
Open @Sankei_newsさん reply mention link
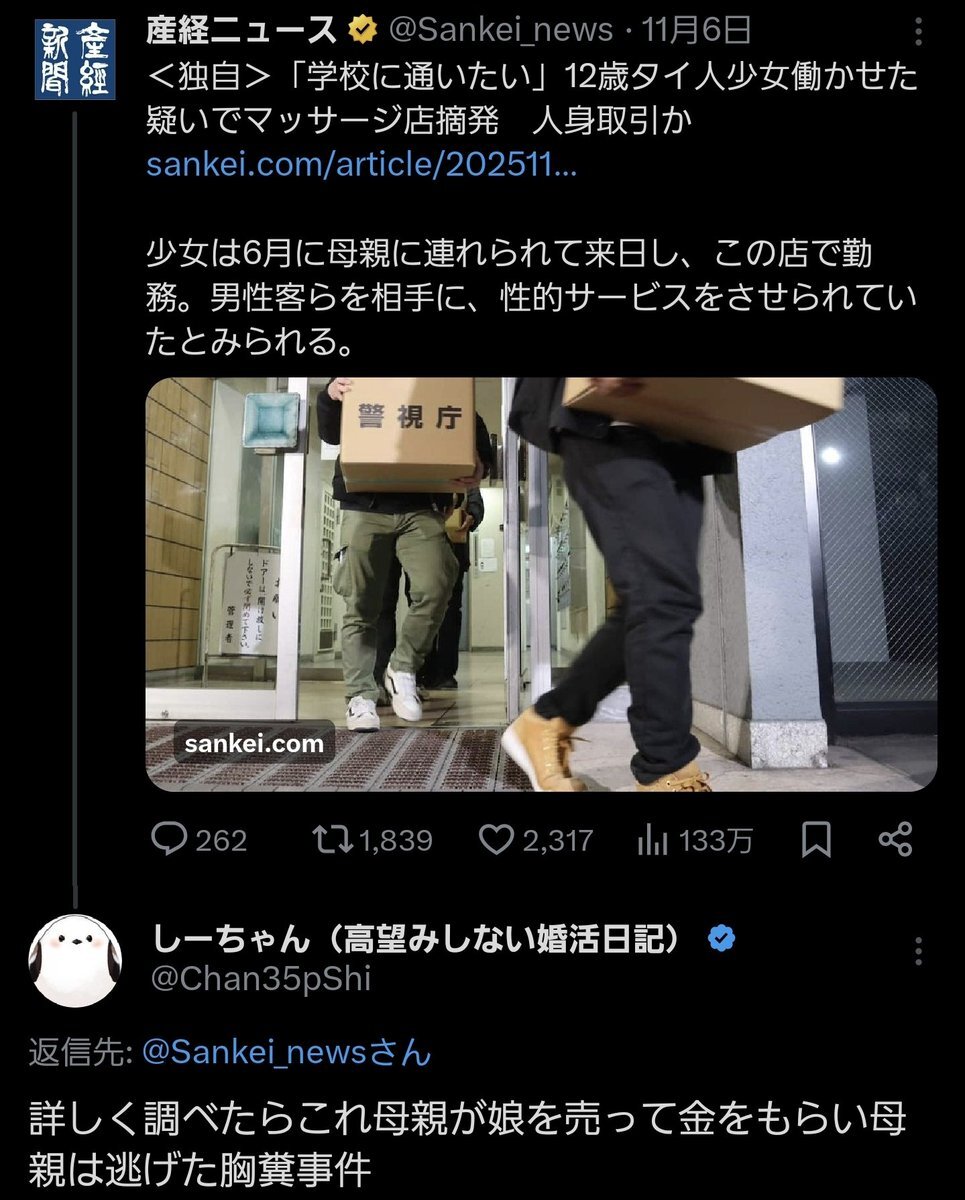pyautogui.click(x=287, y=1052)
